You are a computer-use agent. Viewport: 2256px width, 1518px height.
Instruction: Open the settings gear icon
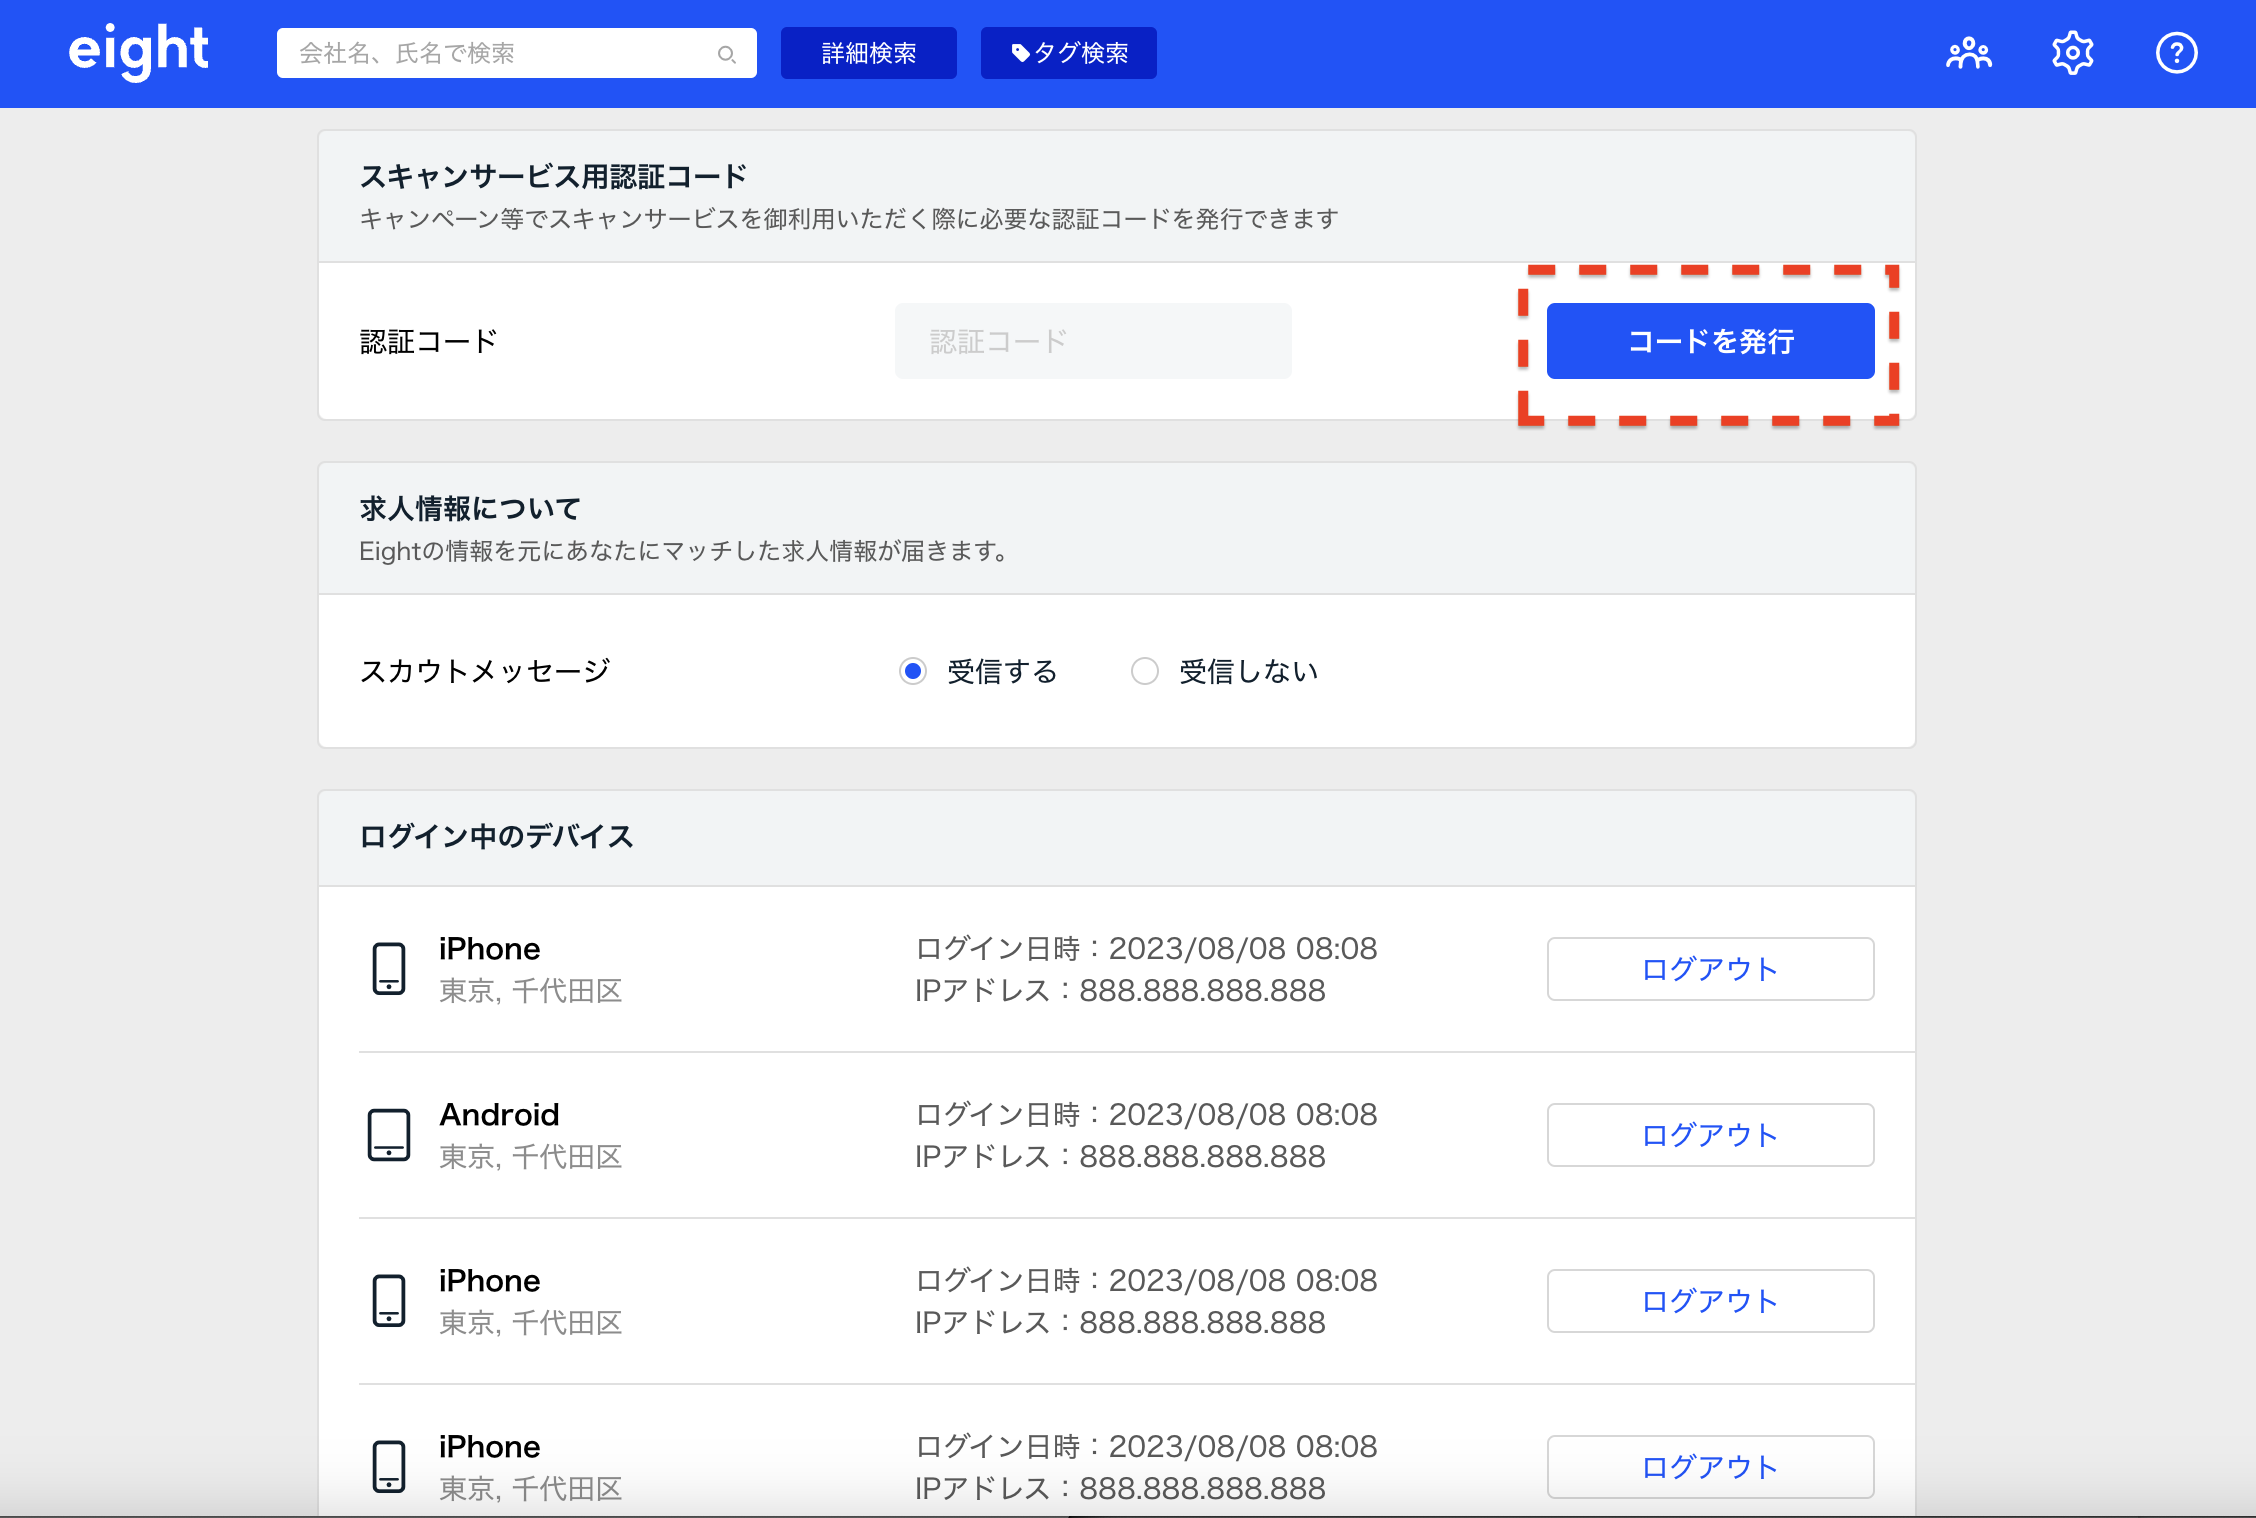point(2072,53)
